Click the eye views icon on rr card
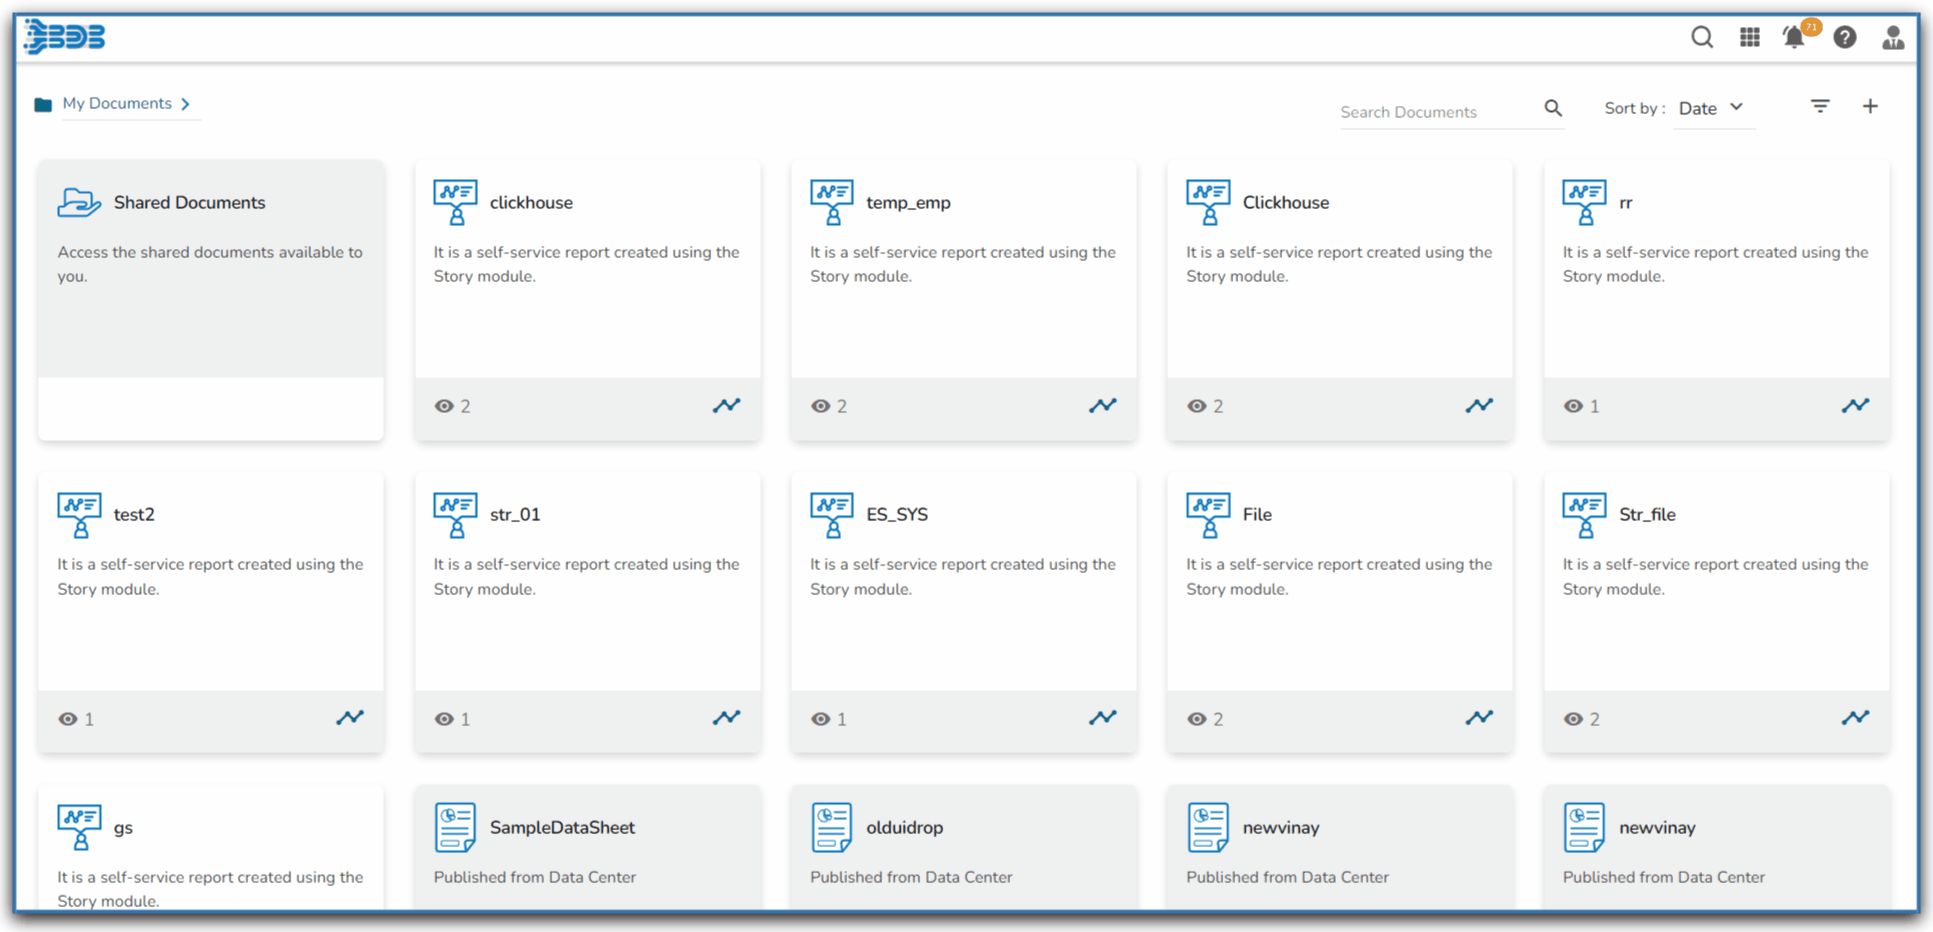1933x932 pixels. [1573, 406]
